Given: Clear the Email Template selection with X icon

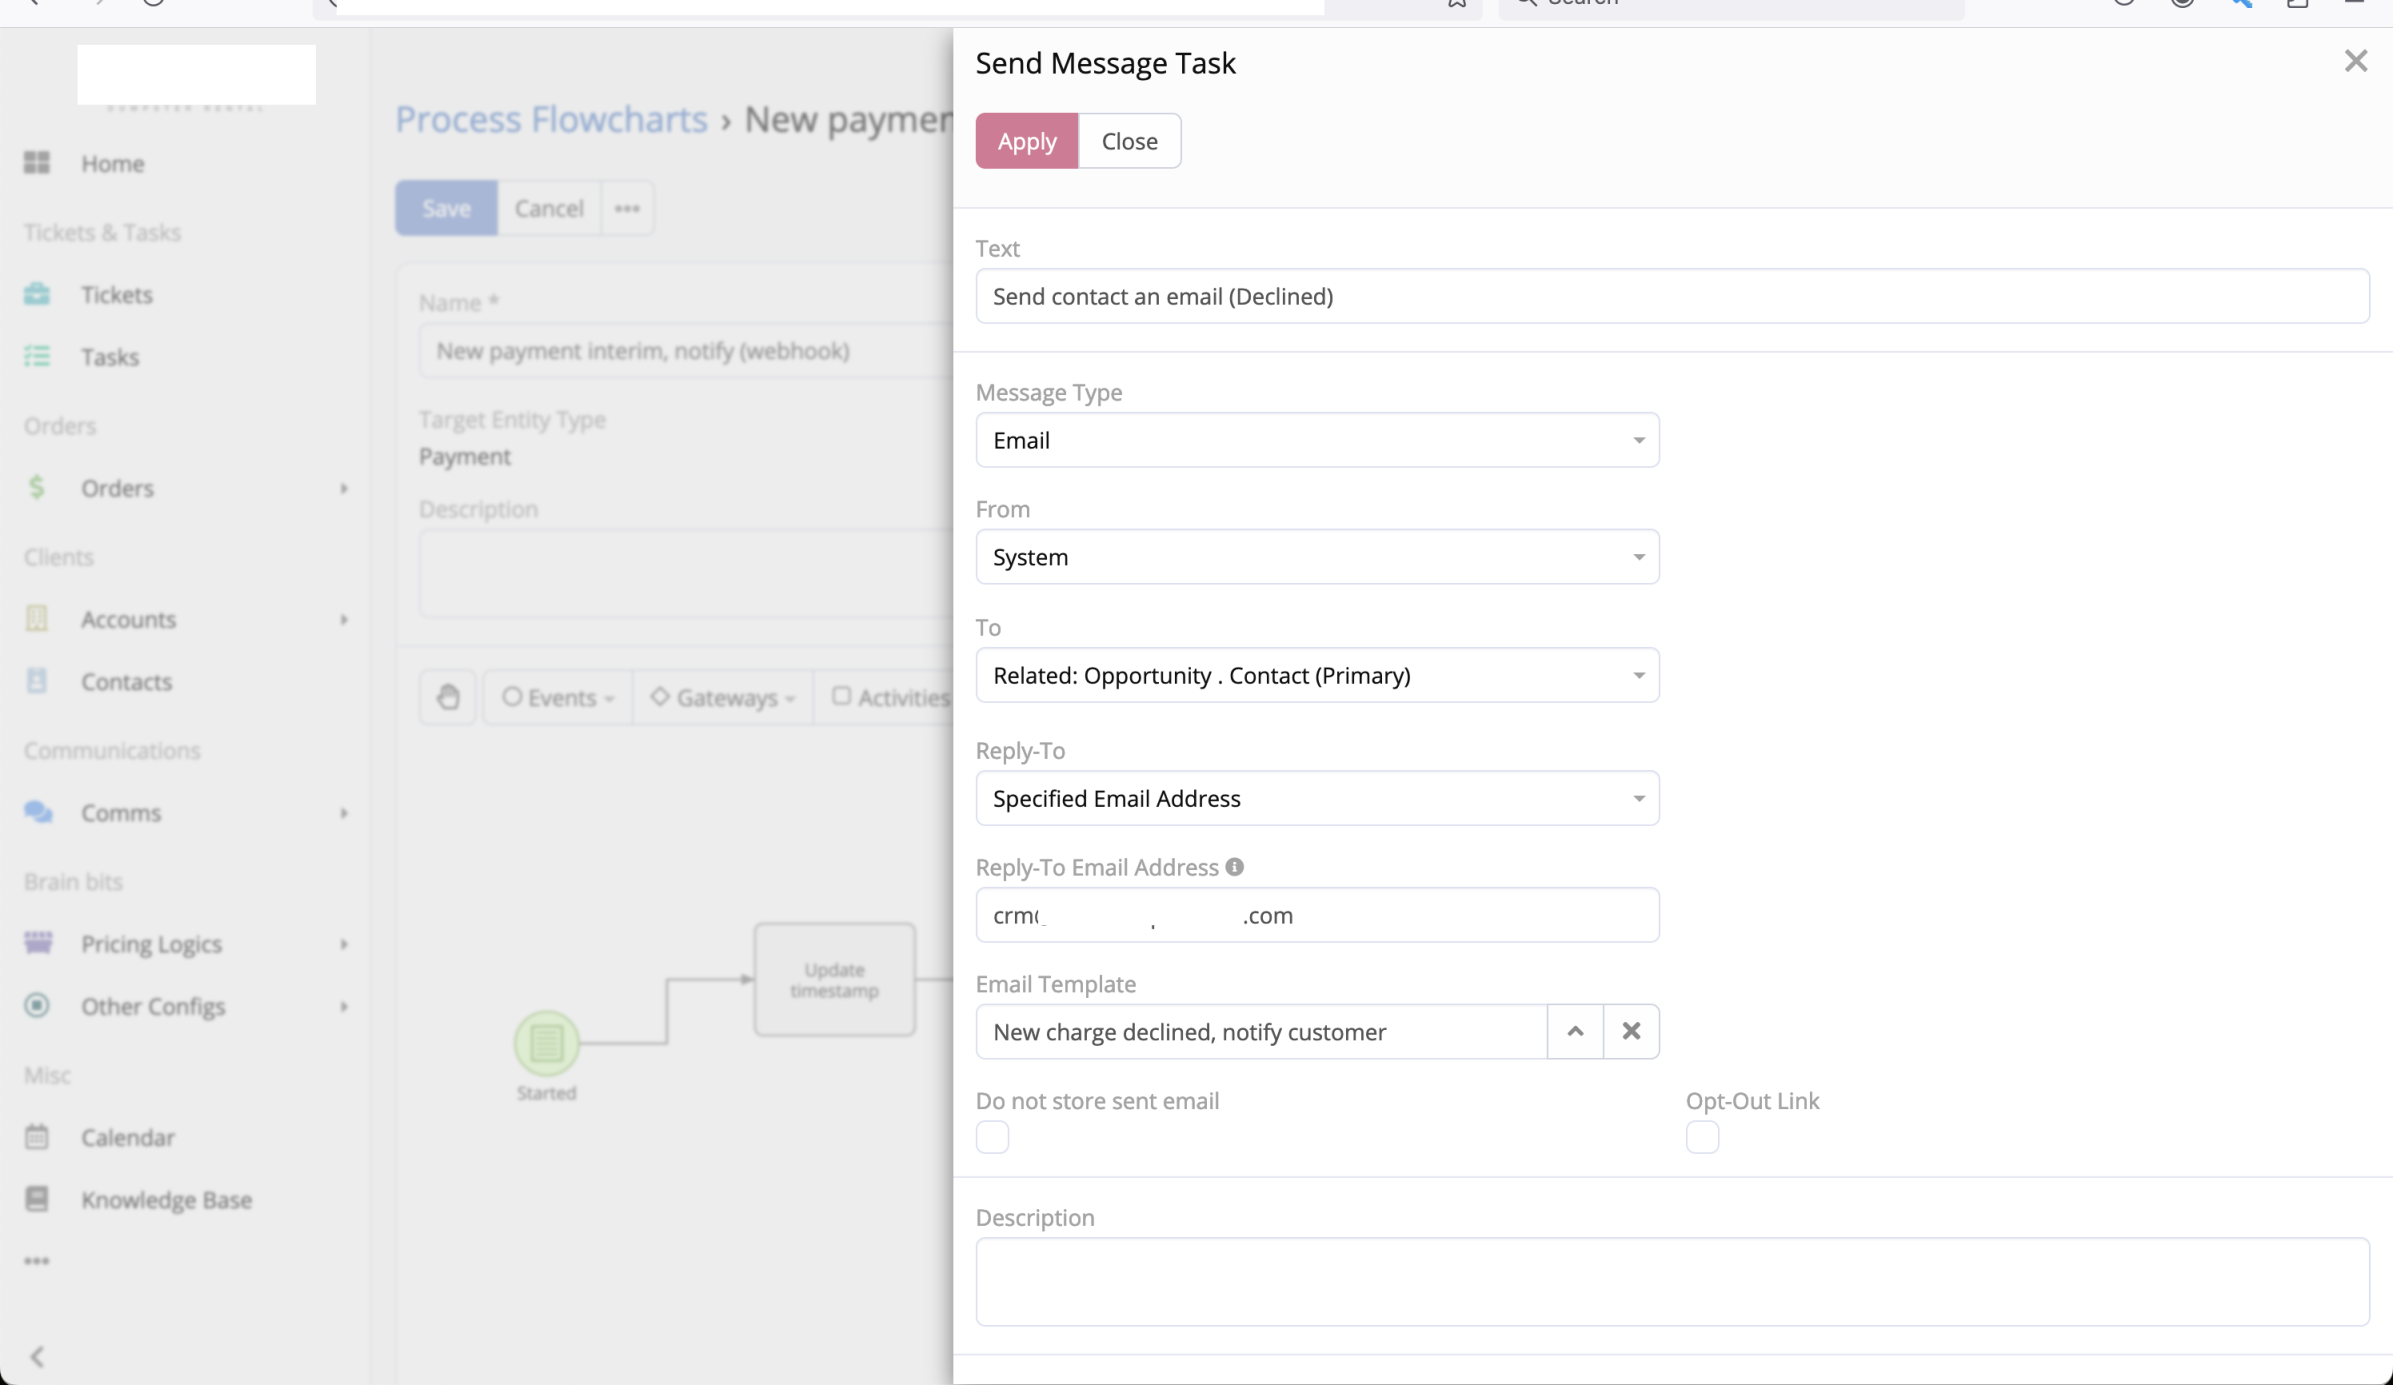Looking at the screenshot, I should 1631,1031.
